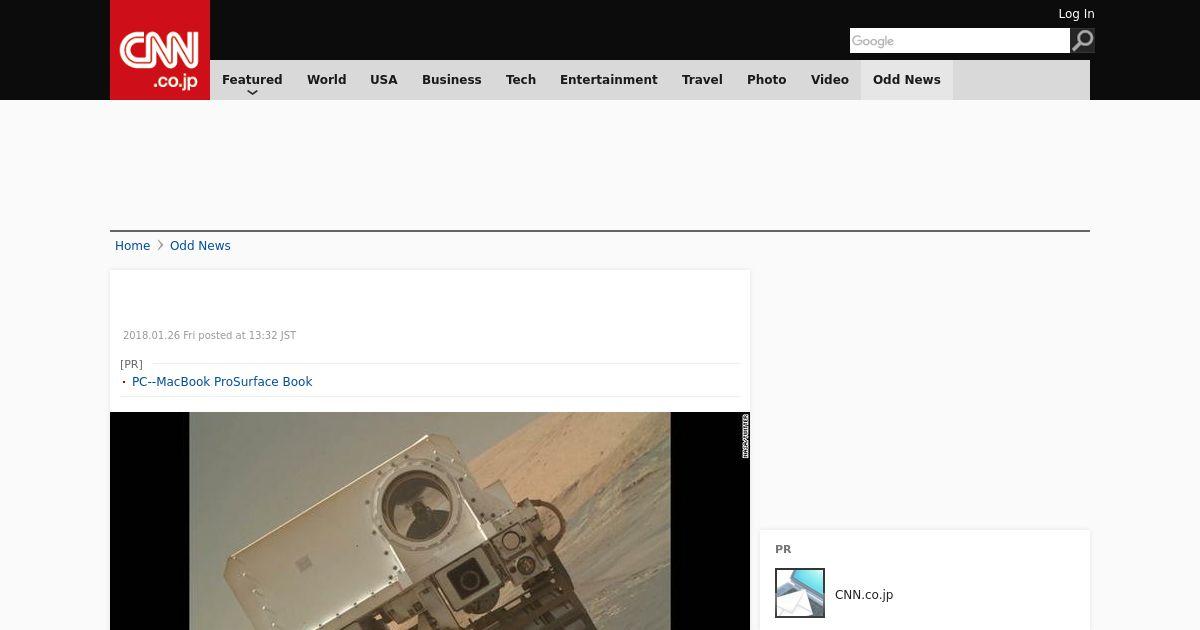Select the Video menu item
1200x630 pixels.
click(830, 80)
